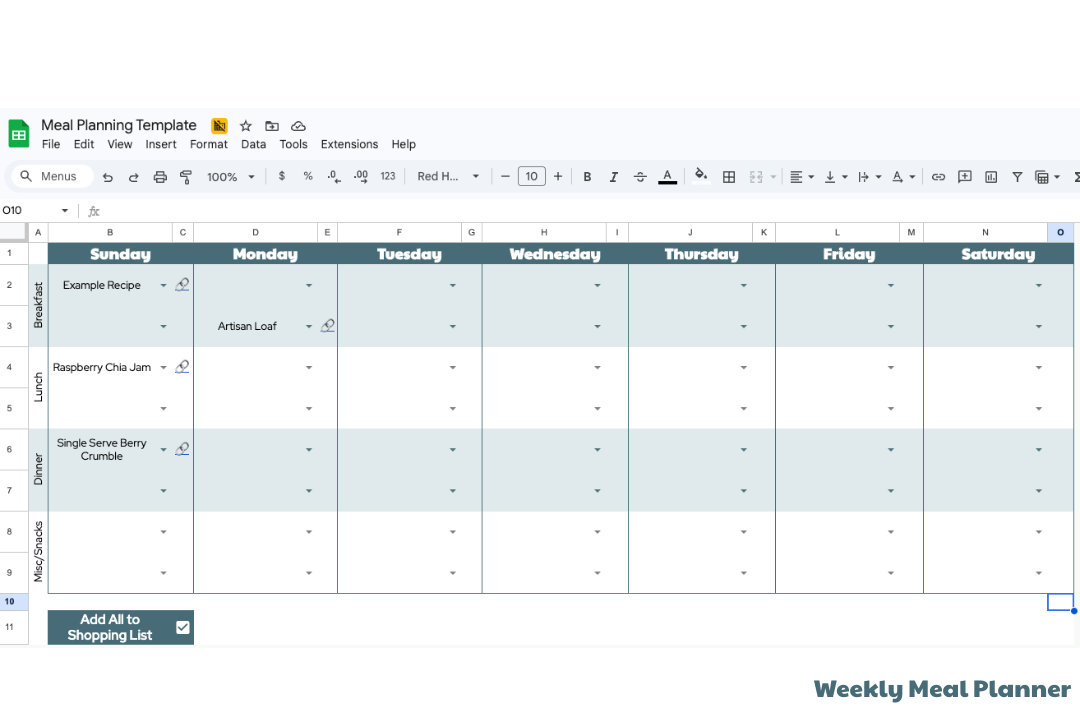Open the Format menu
Image resolution: width=1080 pixels, height=720 pixels.
point(209,144)
